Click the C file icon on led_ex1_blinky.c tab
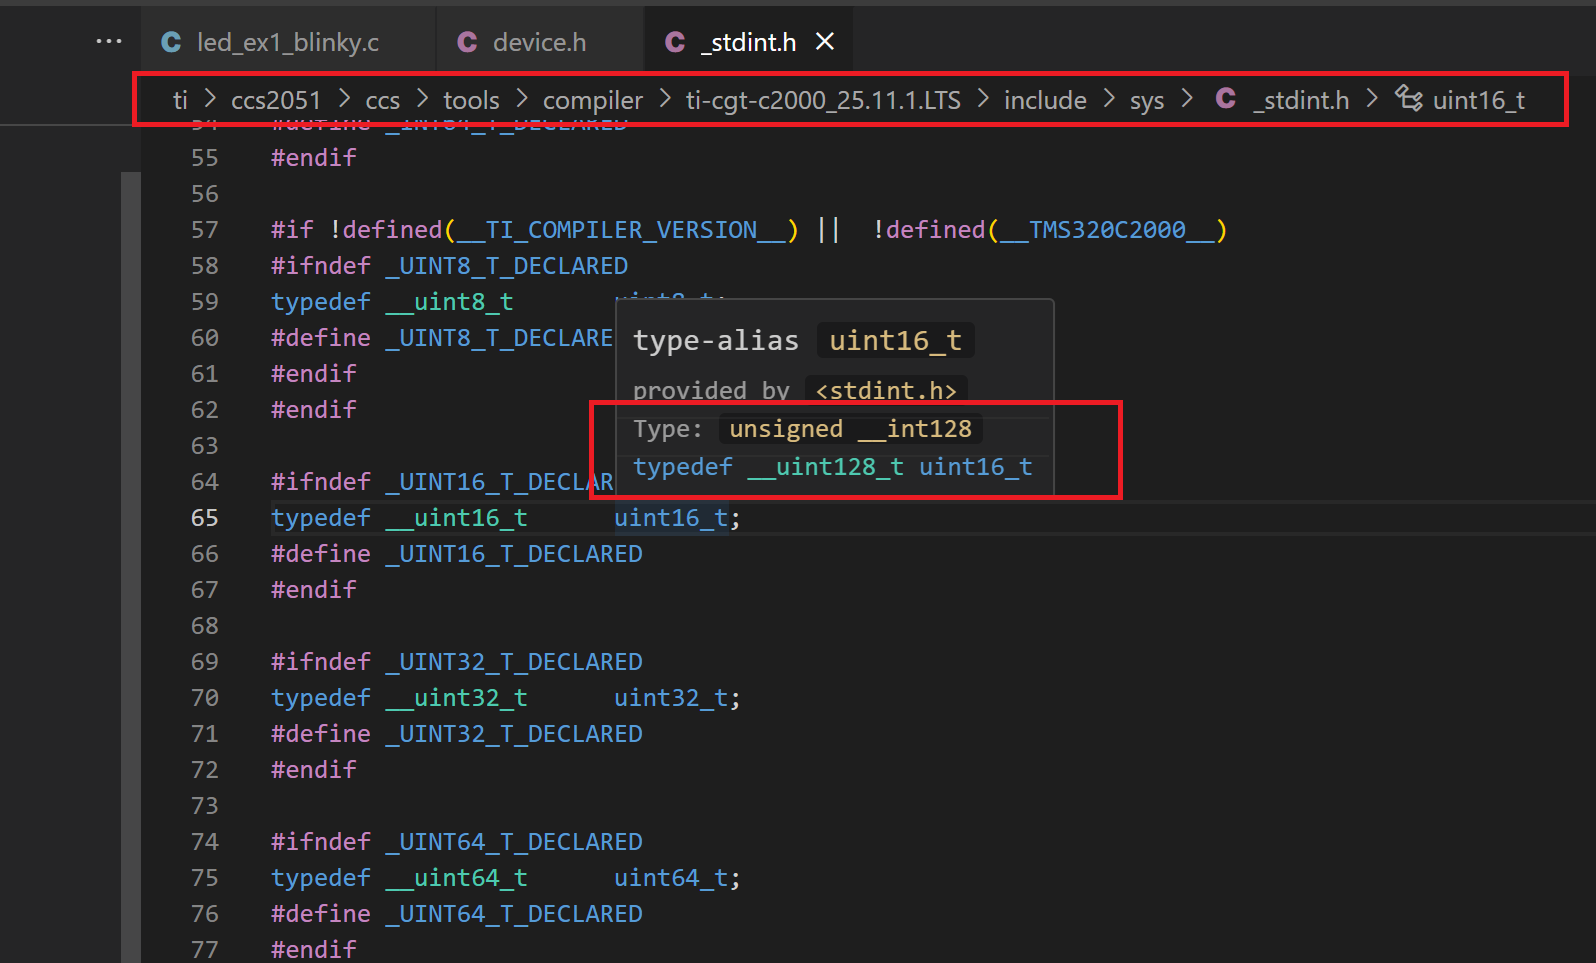The height and width of the screenshot is (963, 1596). pyautogui.click(x=171, y=42)
